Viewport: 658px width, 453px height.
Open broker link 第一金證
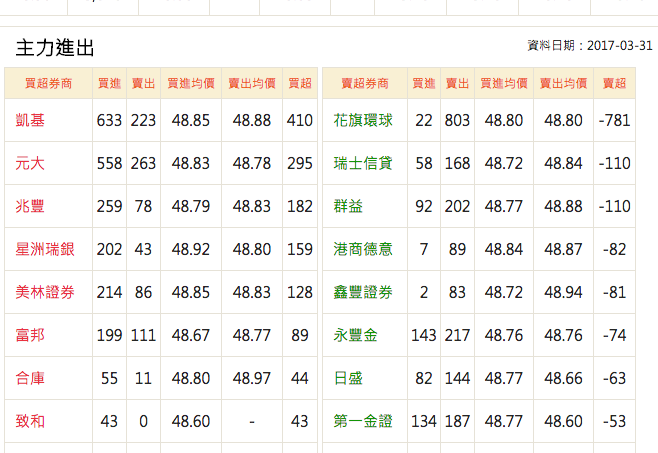pyautogui.click(x=363, y=421)
